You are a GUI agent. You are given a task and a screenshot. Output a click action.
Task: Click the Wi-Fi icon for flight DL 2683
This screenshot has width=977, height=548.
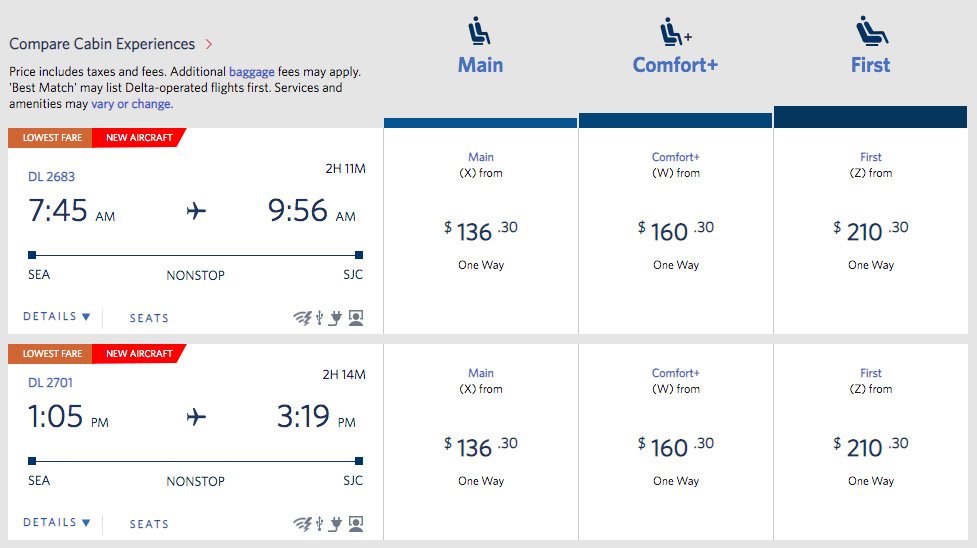click(x=302, y=319)
